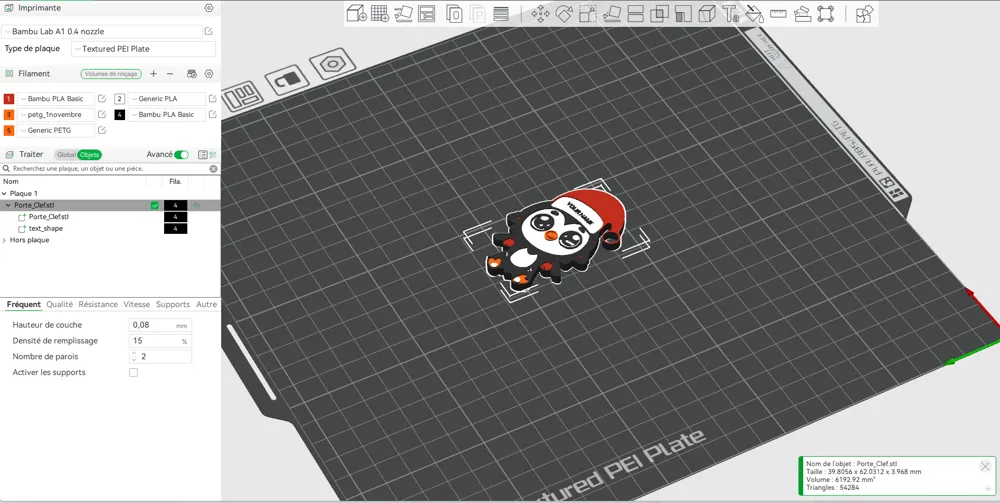Open filament settings gear icon
The height and width of the screenshot is (503, 1000).
coord(209,74)
